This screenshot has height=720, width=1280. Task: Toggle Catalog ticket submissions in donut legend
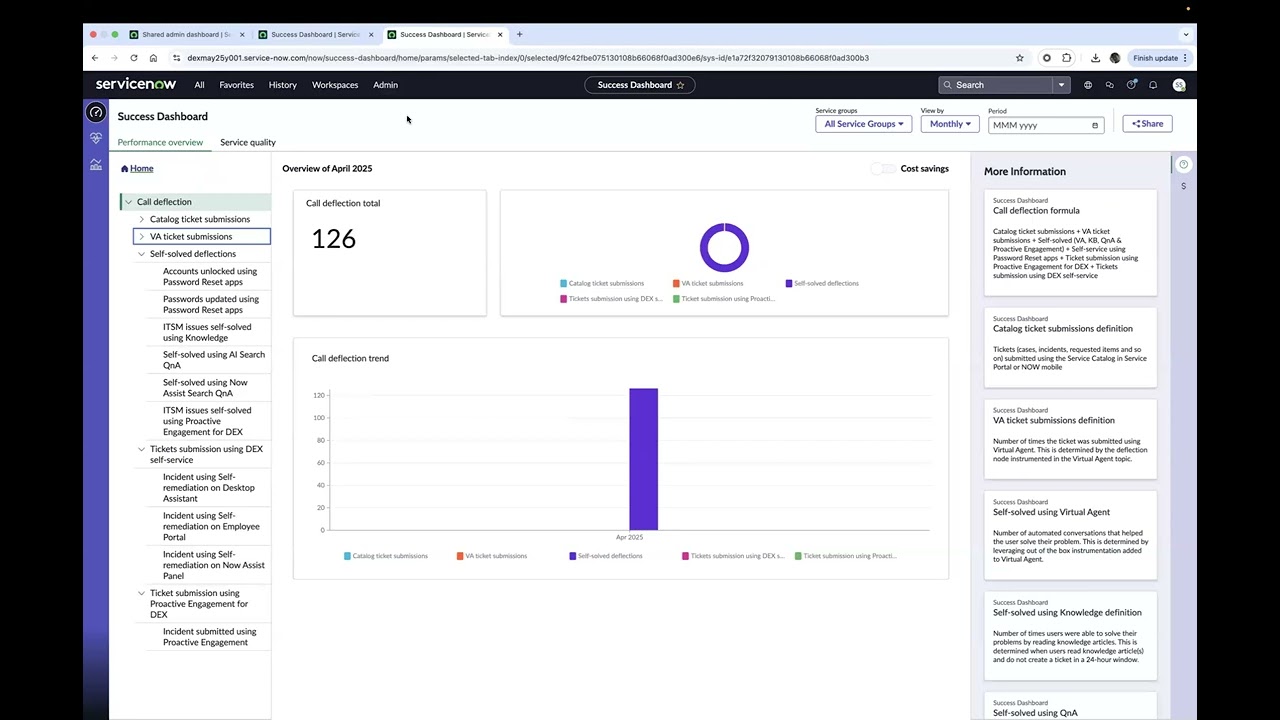pos(602,283)
